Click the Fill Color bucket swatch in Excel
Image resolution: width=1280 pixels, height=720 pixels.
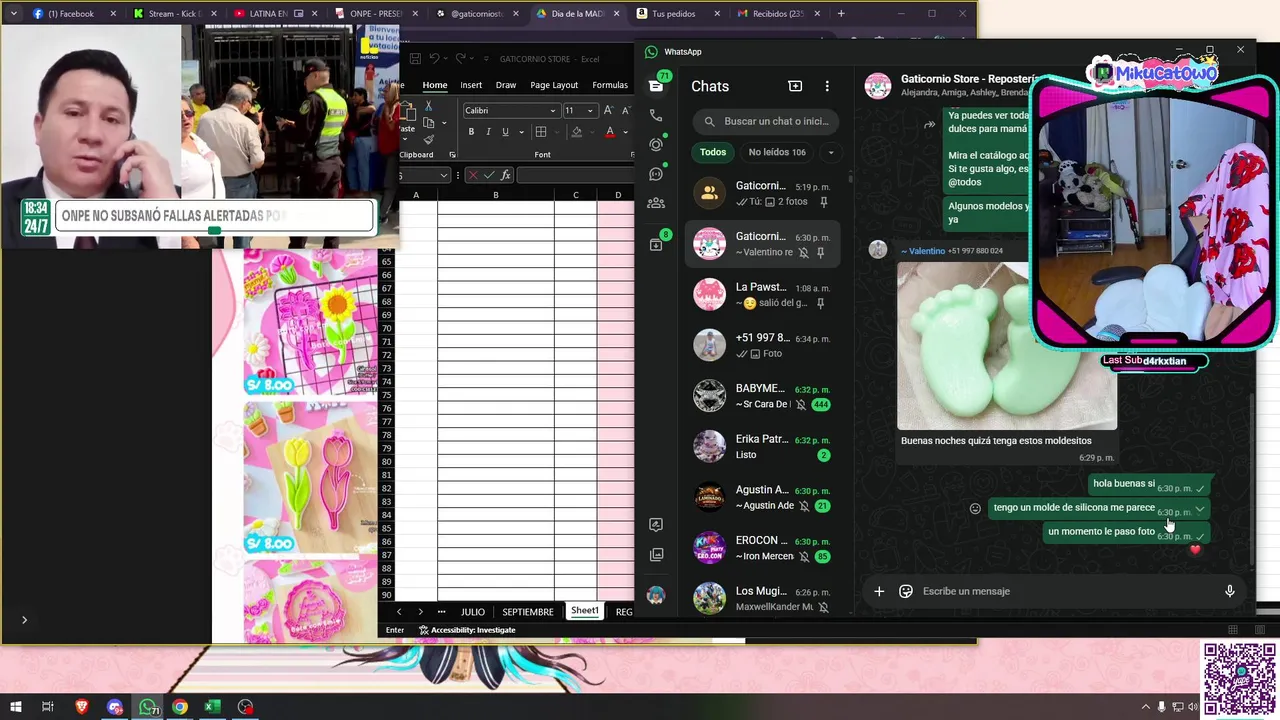click(x=576, y=132)
